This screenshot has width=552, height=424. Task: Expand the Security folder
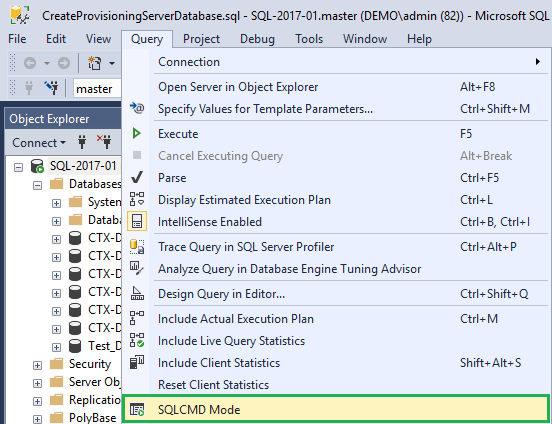click(x=37, y=365)
